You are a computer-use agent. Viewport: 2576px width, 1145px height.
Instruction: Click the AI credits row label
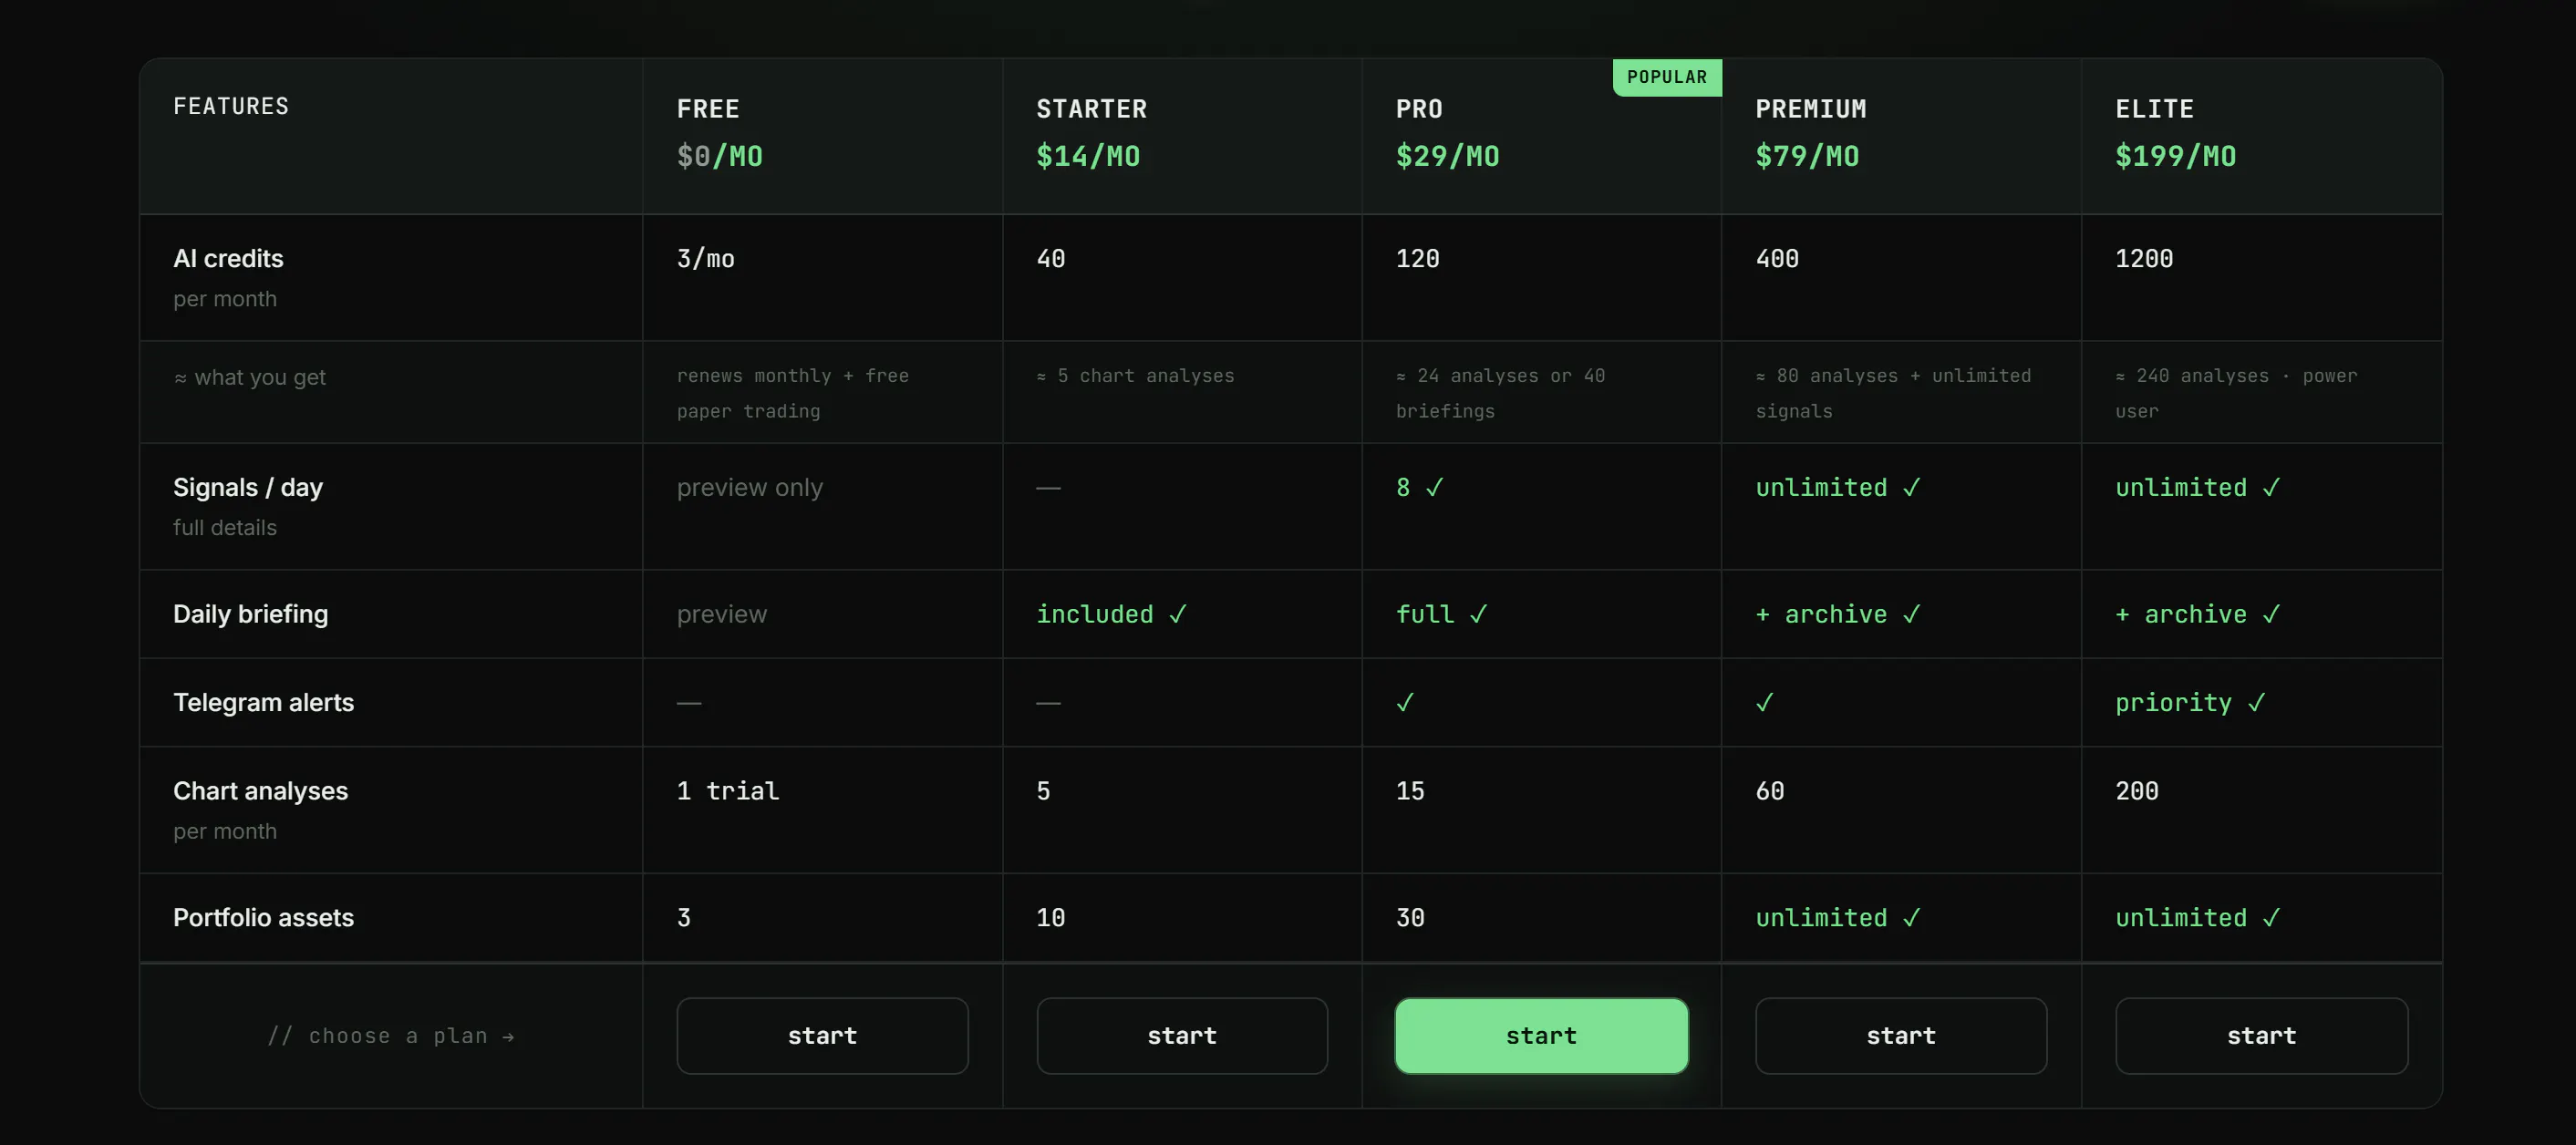click(228, 258)
